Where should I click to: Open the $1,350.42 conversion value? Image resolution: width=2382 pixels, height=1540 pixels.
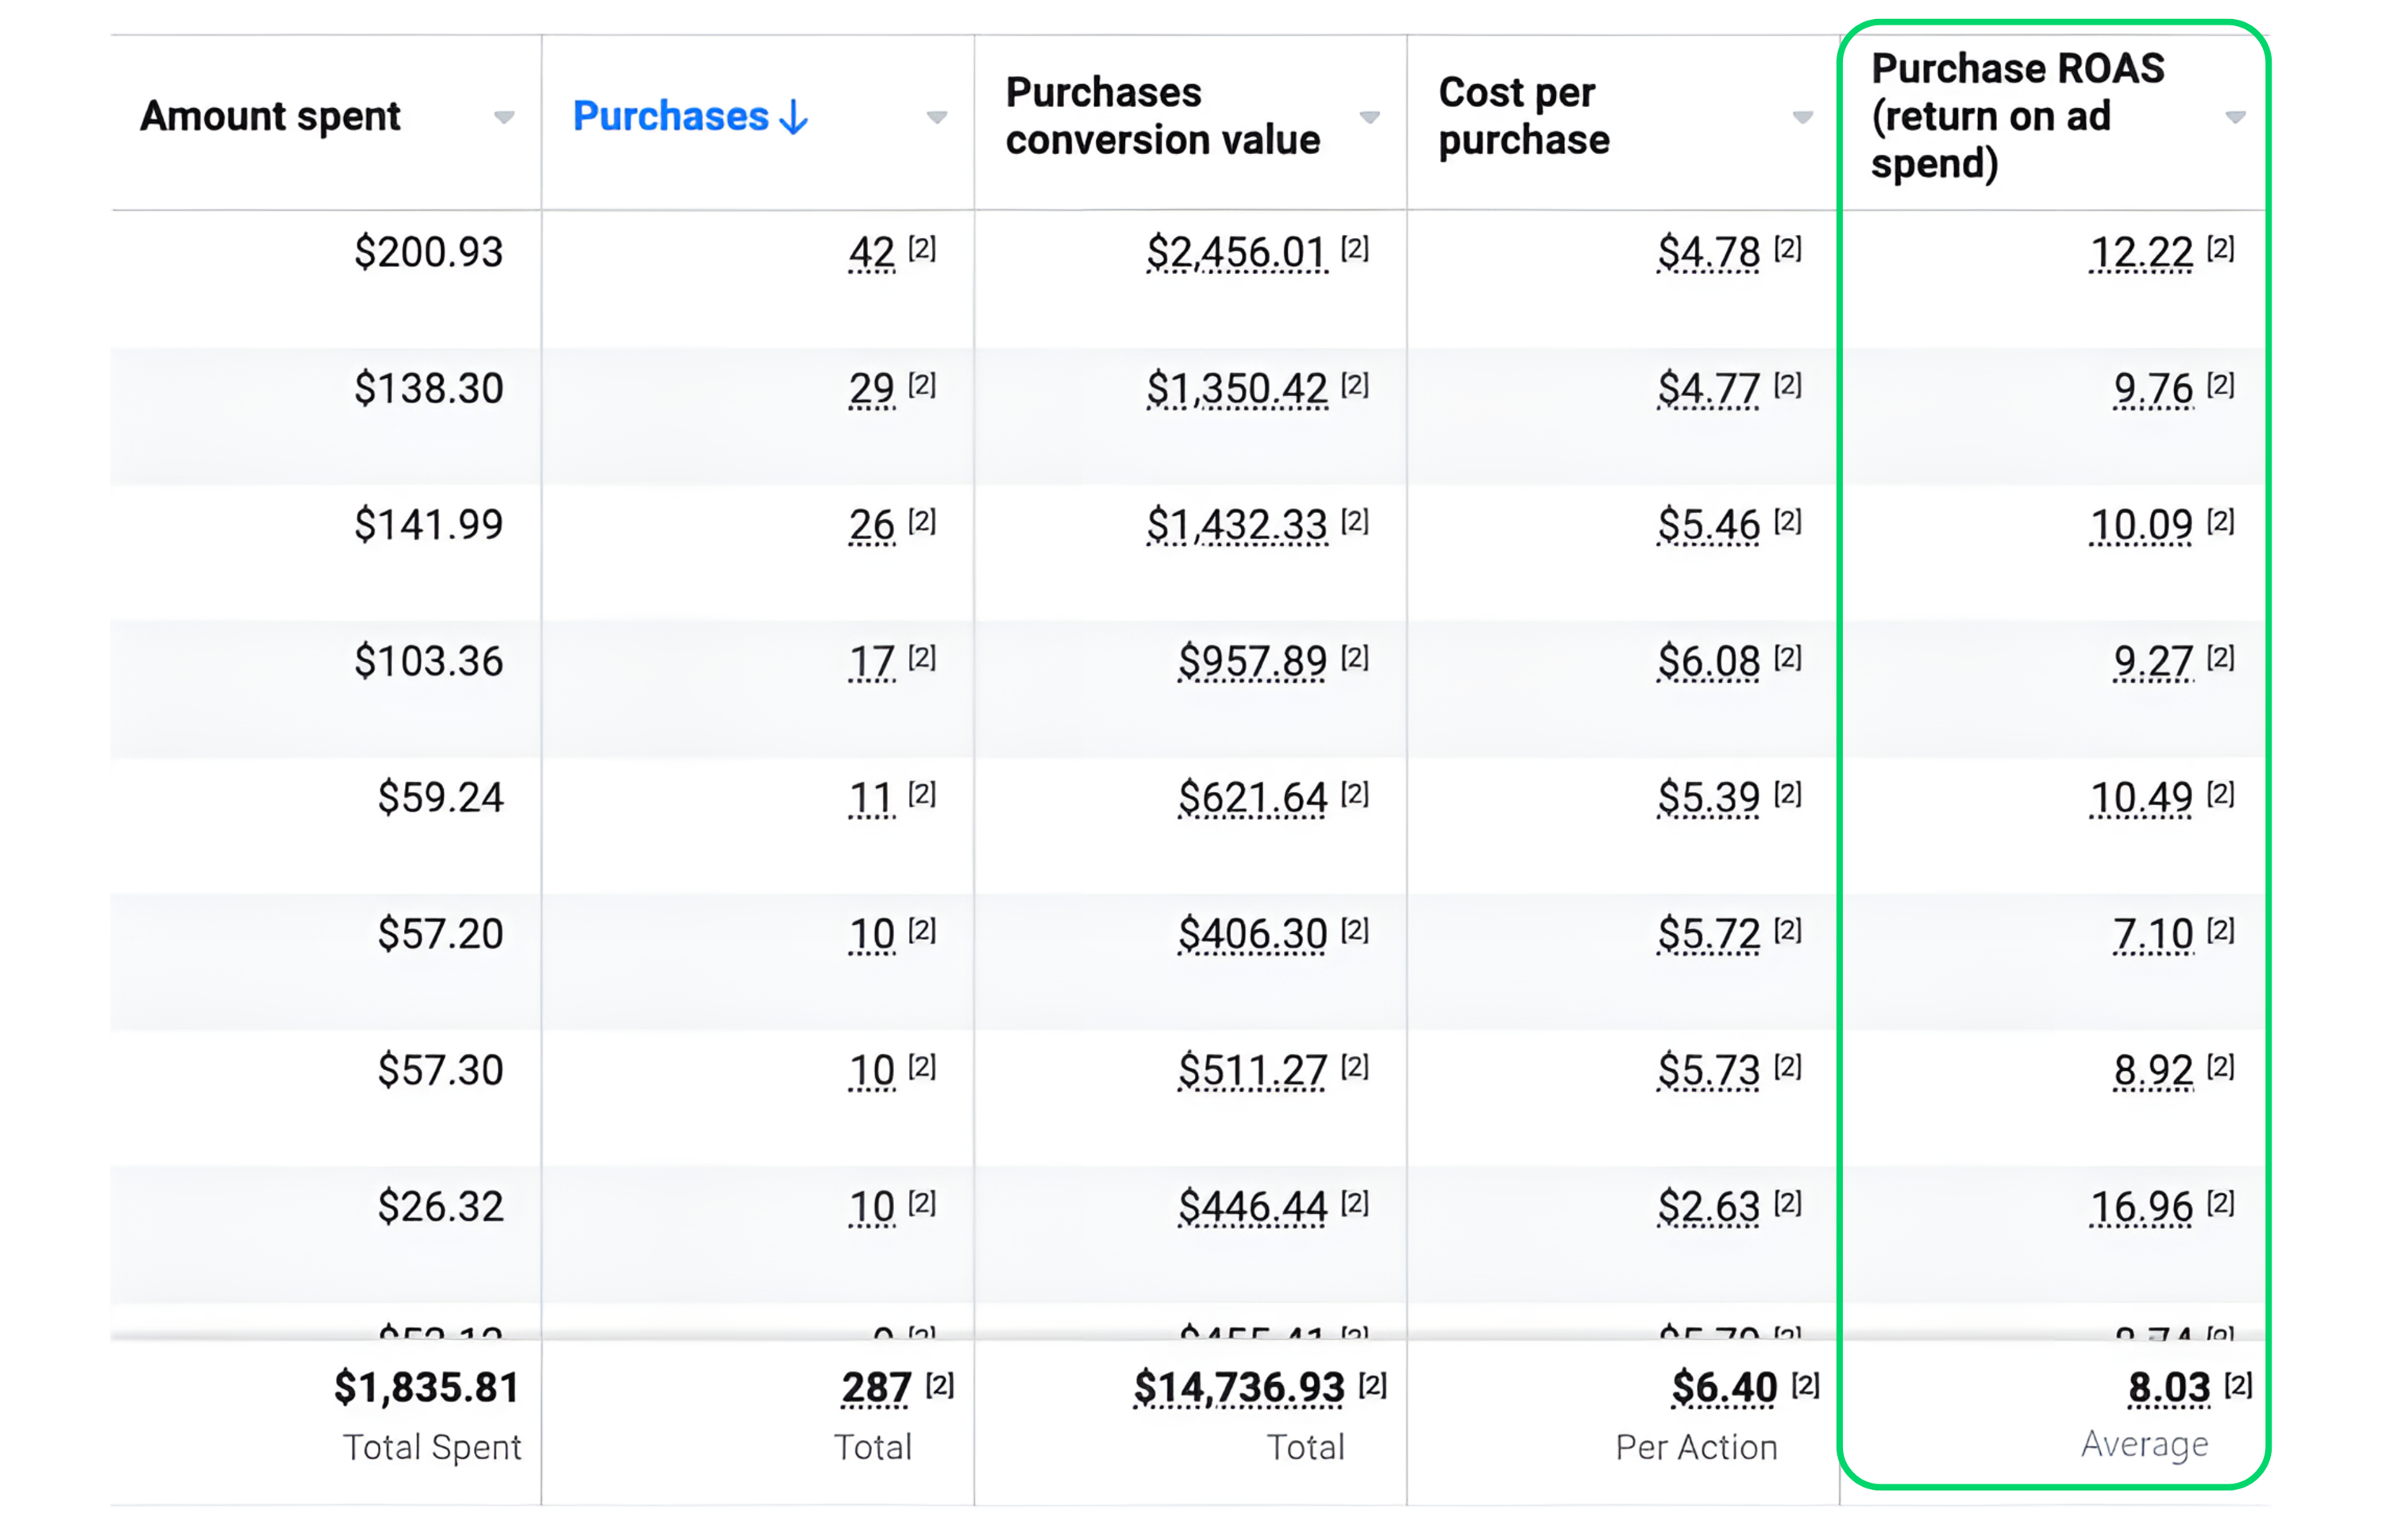click(1236, 388)
